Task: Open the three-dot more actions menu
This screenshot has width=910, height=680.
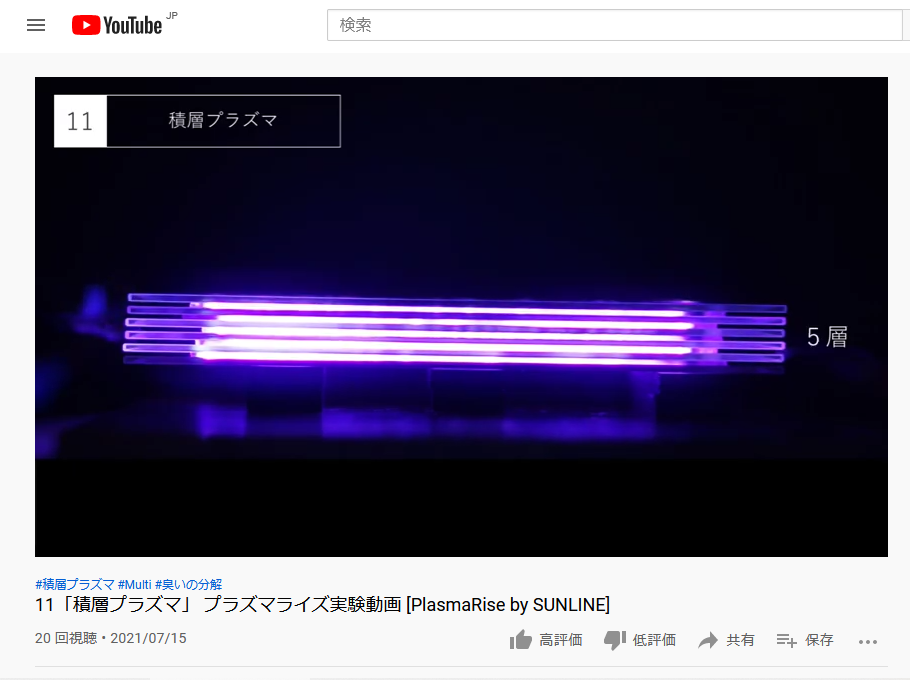Action: coord(868,641)
